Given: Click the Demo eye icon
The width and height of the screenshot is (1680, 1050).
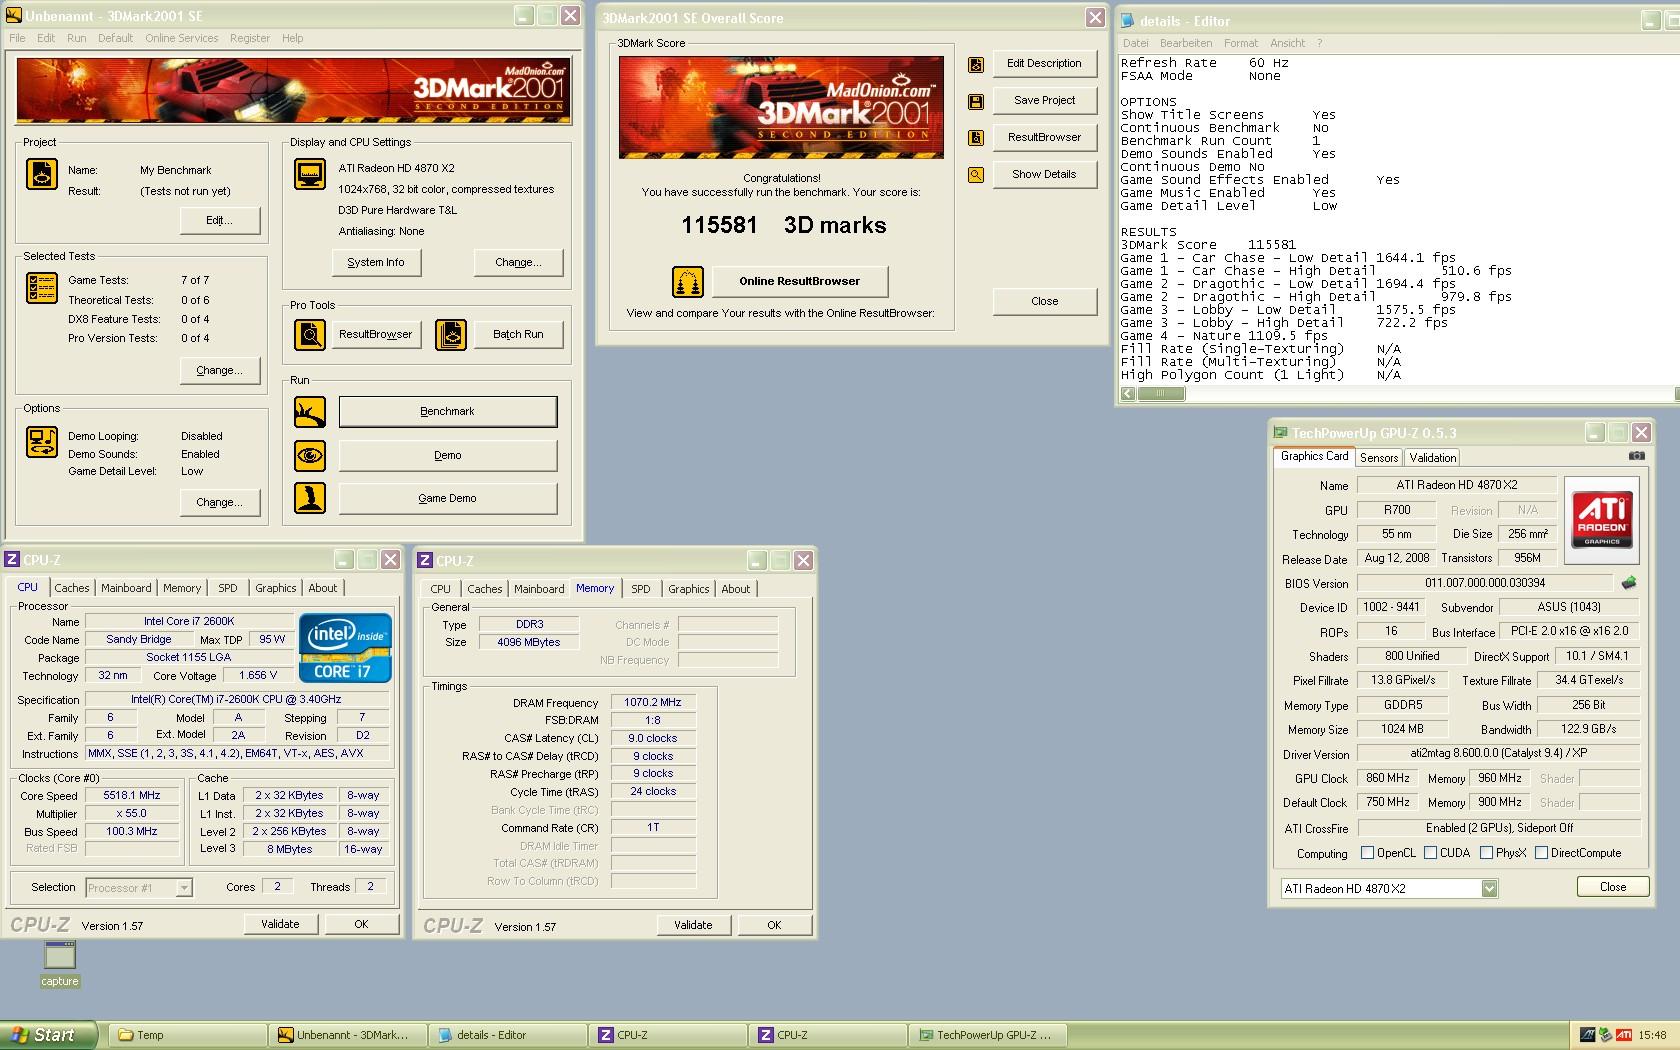Looking at the screenshot, I should pyautogui.click(x=310, y=455).
